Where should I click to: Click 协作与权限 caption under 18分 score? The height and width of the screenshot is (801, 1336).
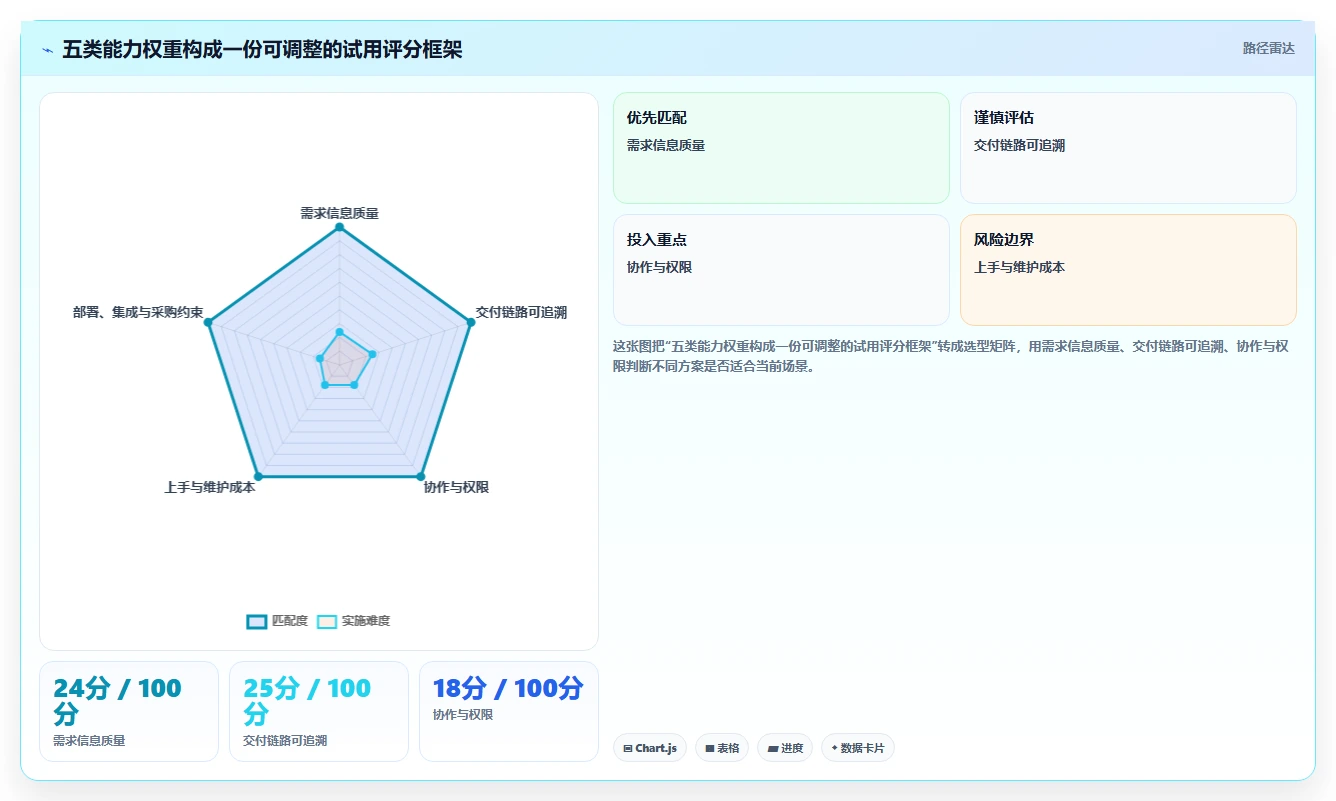463,715
